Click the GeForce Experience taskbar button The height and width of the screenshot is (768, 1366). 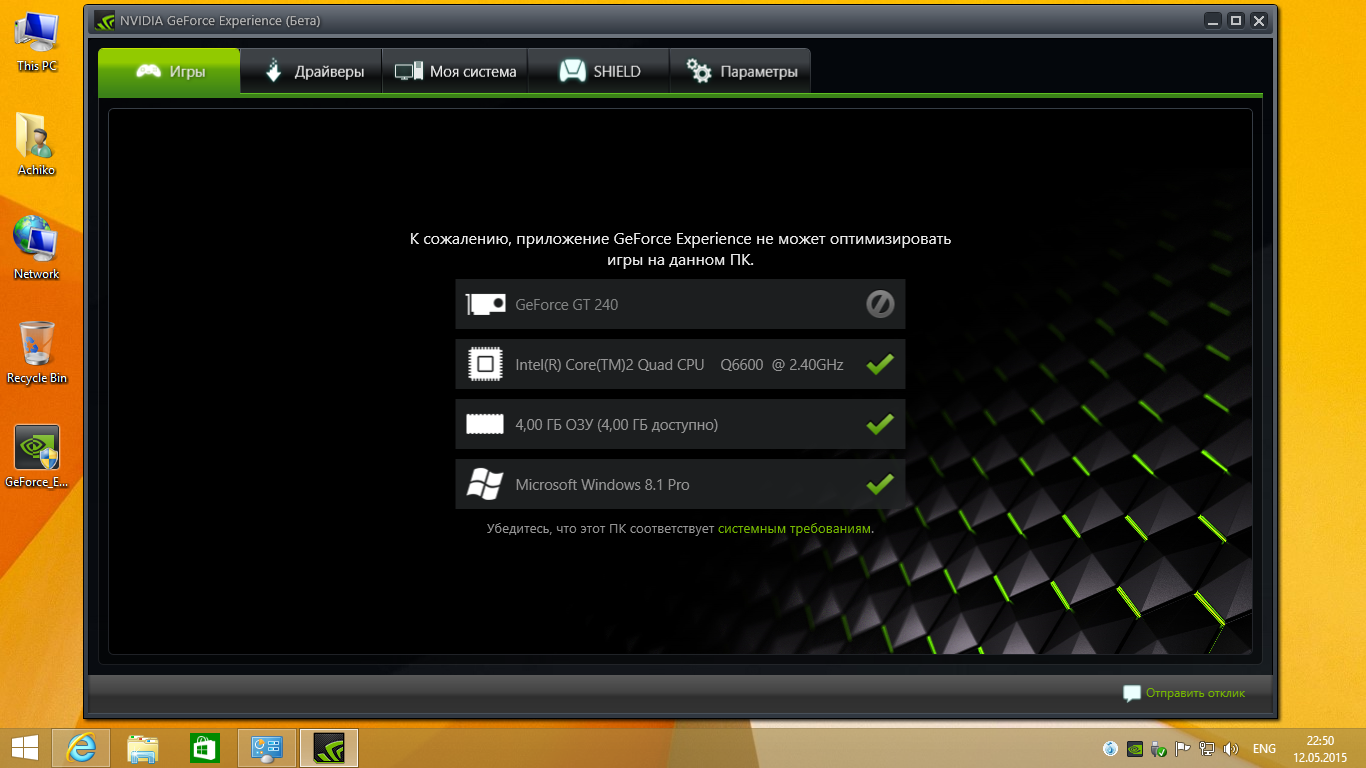(329, 748)
